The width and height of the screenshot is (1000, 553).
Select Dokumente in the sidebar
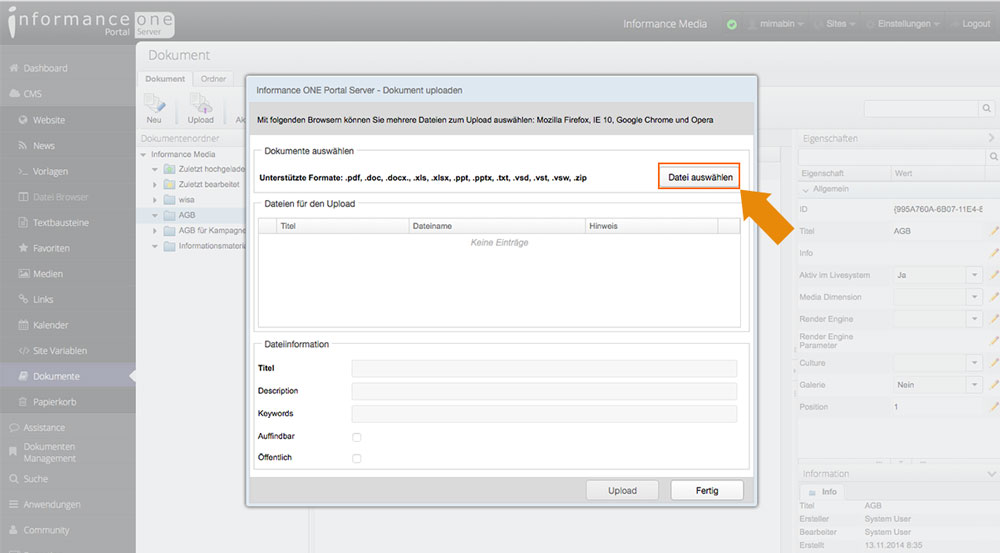click(68, 376)
